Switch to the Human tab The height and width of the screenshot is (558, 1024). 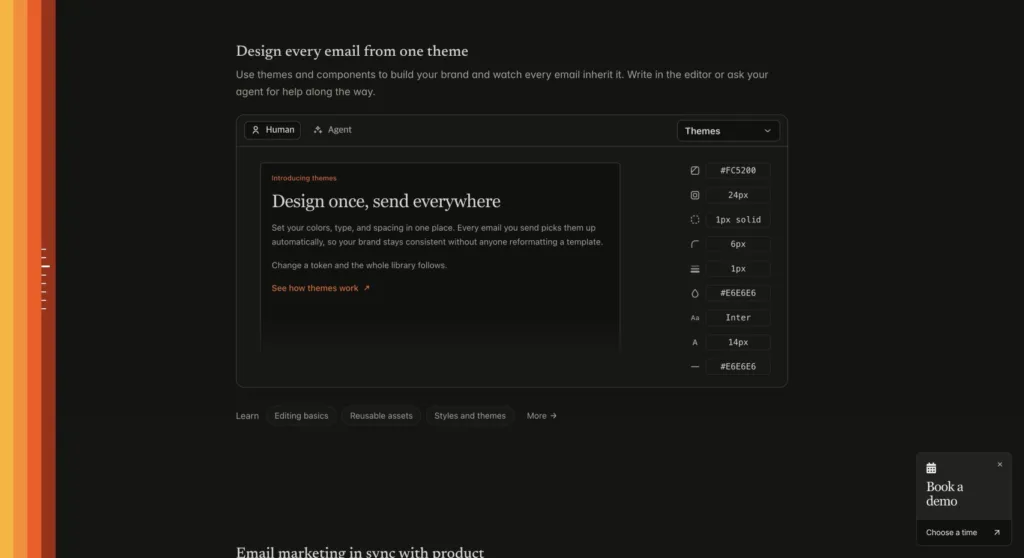point(272,130)
